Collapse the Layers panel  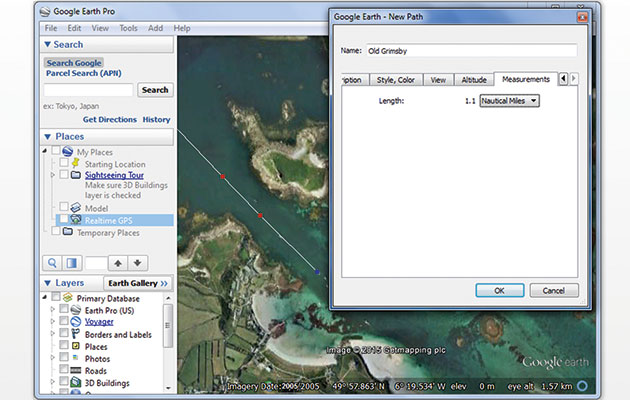pos(47,283)
